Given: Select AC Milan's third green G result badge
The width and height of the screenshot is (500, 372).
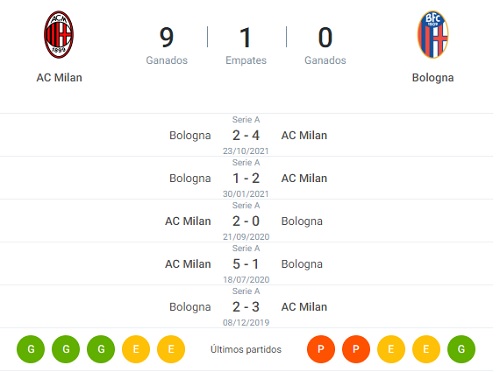Looking at the screenshot, I should tap(101, 349).
